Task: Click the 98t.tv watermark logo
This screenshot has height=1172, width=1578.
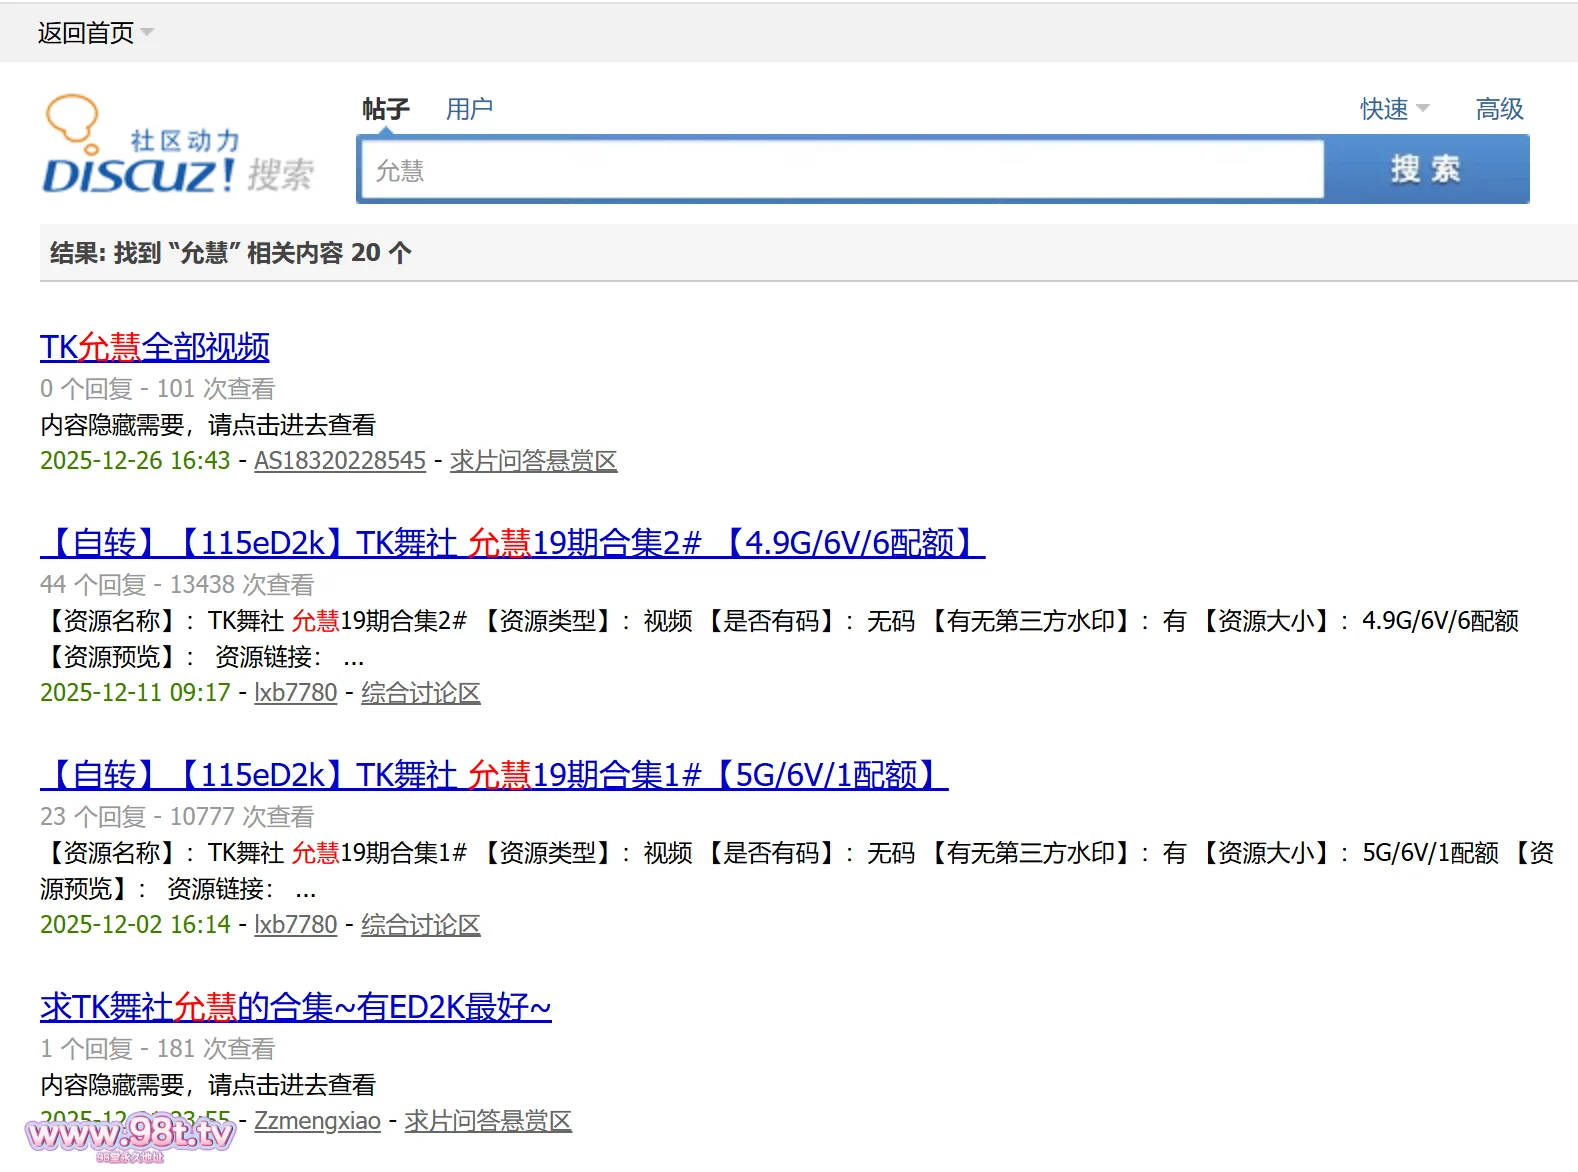Action: click(x=130, y=1136)
